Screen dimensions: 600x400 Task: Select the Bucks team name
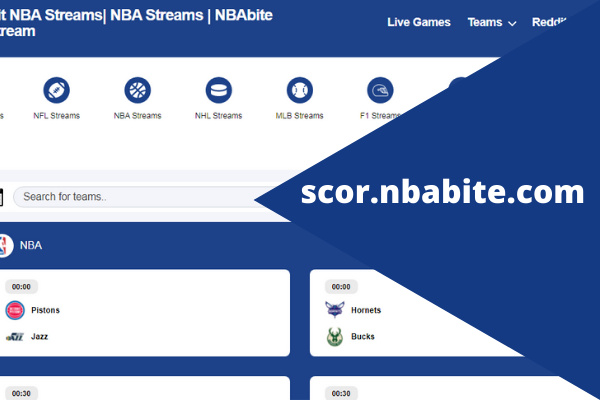point(363,336)
